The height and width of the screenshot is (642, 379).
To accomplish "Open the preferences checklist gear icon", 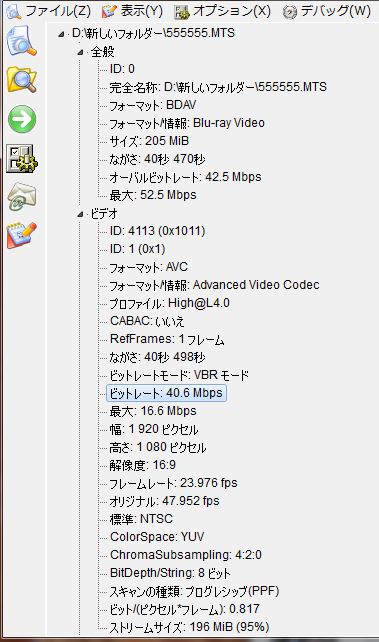I will click(x=22, y=158).
